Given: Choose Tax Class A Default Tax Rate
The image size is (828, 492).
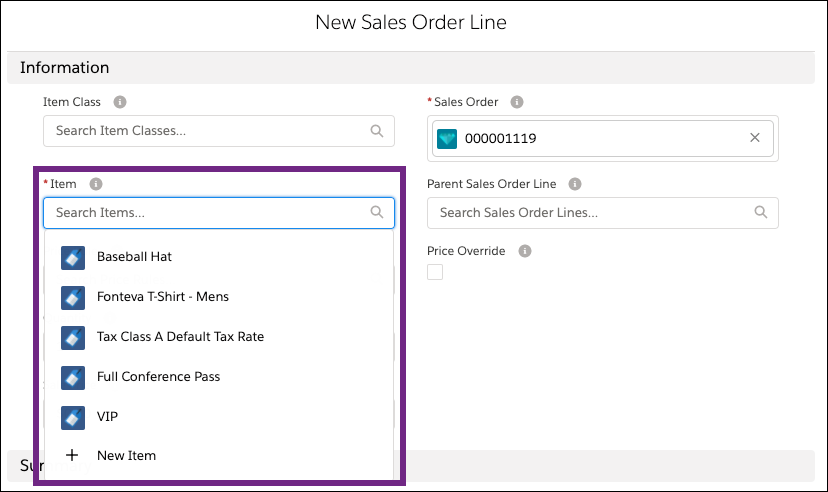Looking at the screenshot, I should tap(219, 337).
